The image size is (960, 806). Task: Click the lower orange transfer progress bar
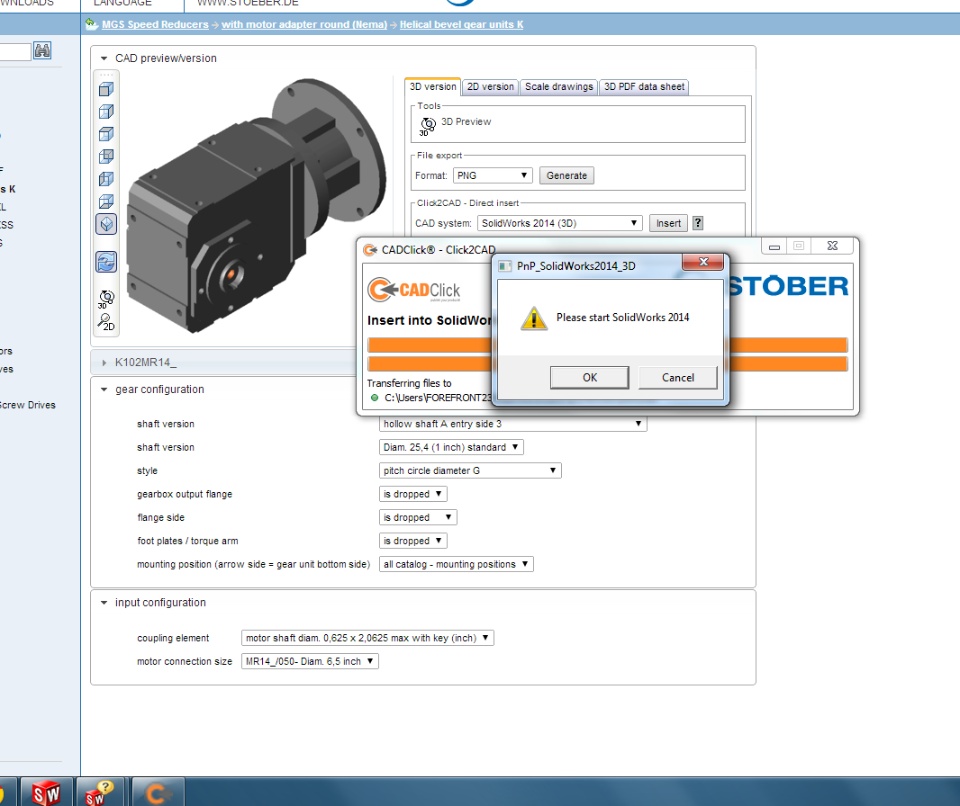click(429, 364)
